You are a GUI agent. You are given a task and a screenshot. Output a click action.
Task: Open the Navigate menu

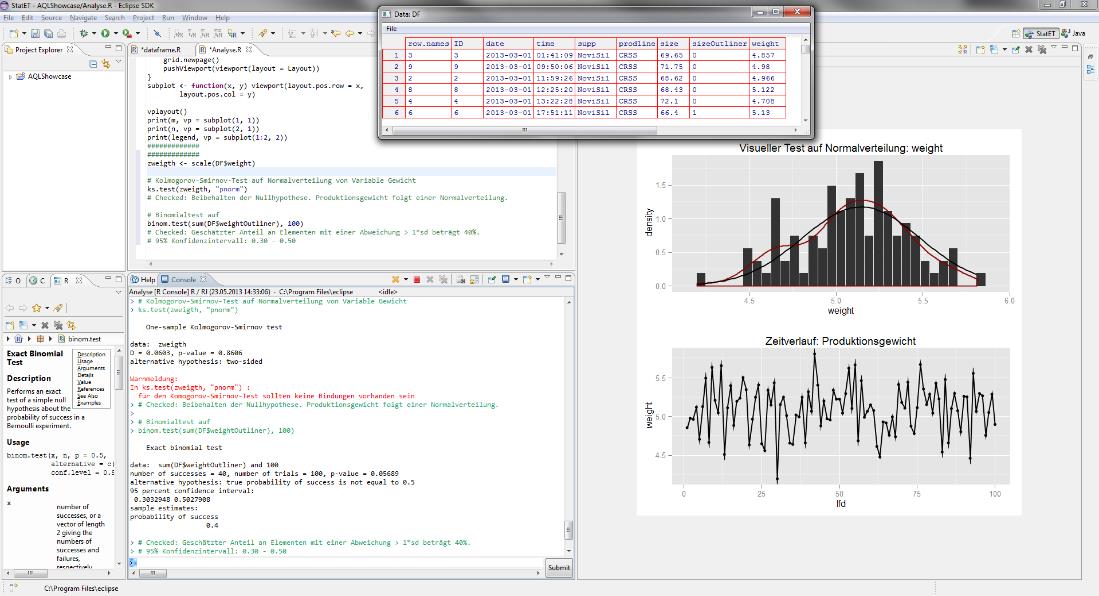[x=83, y=18]
